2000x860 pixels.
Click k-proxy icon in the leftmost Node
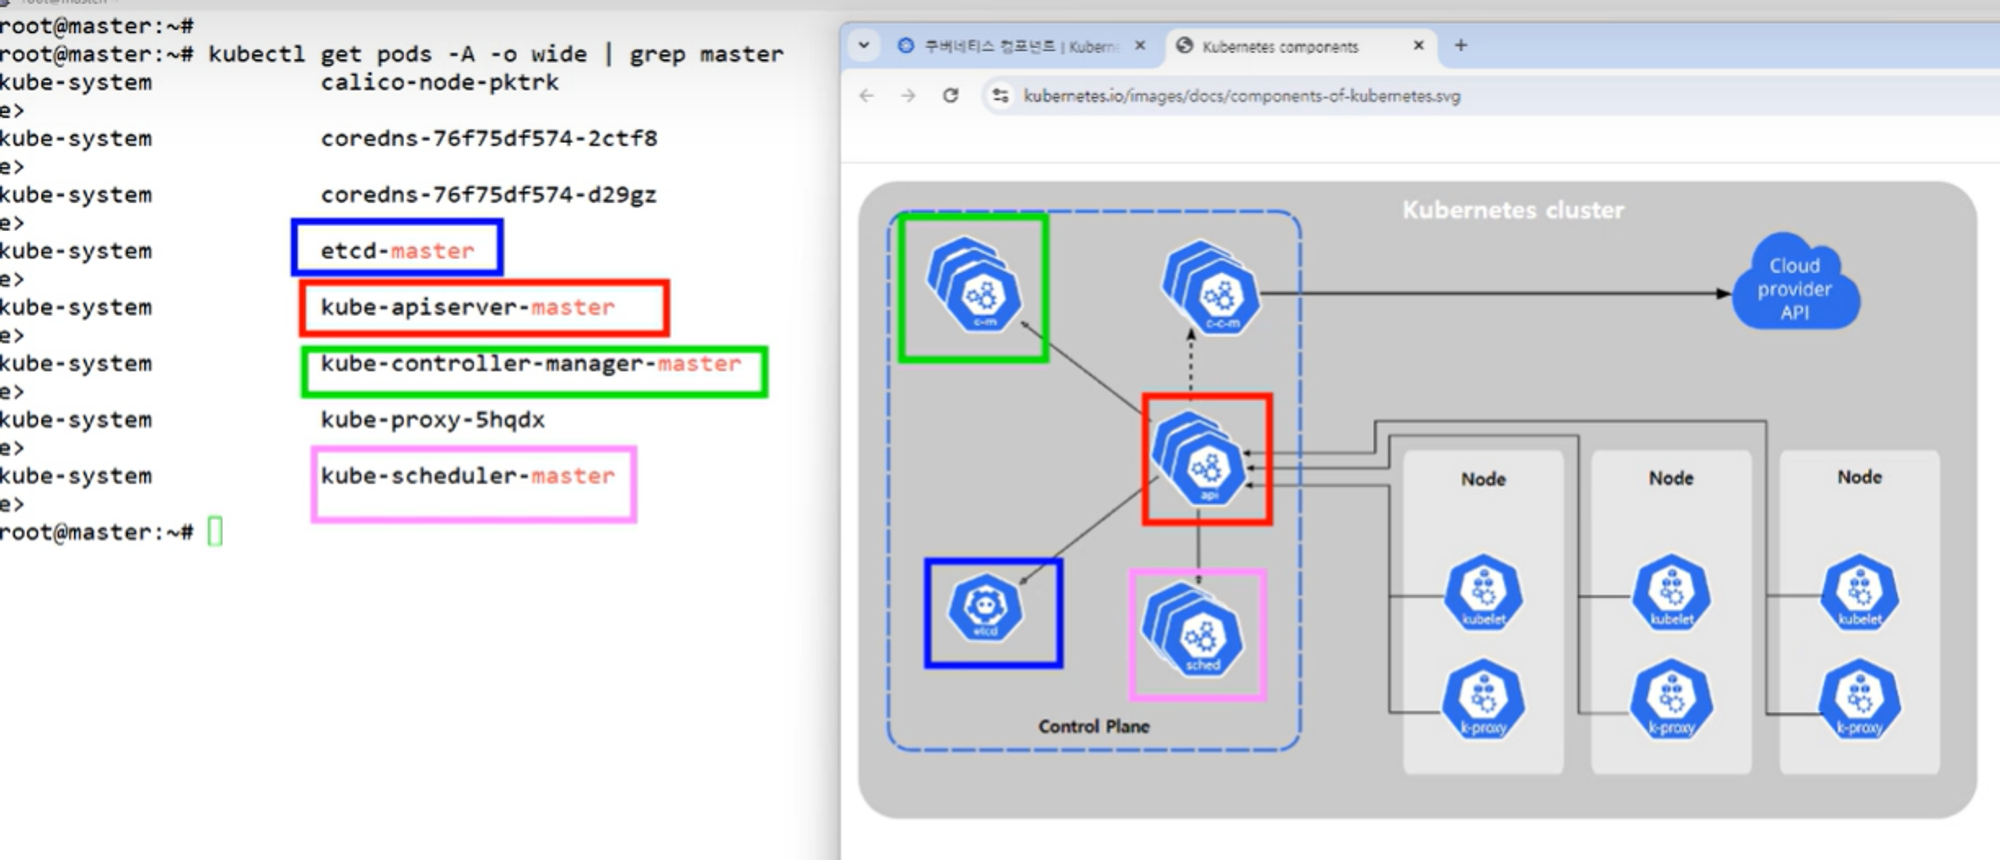(1484, 700)
